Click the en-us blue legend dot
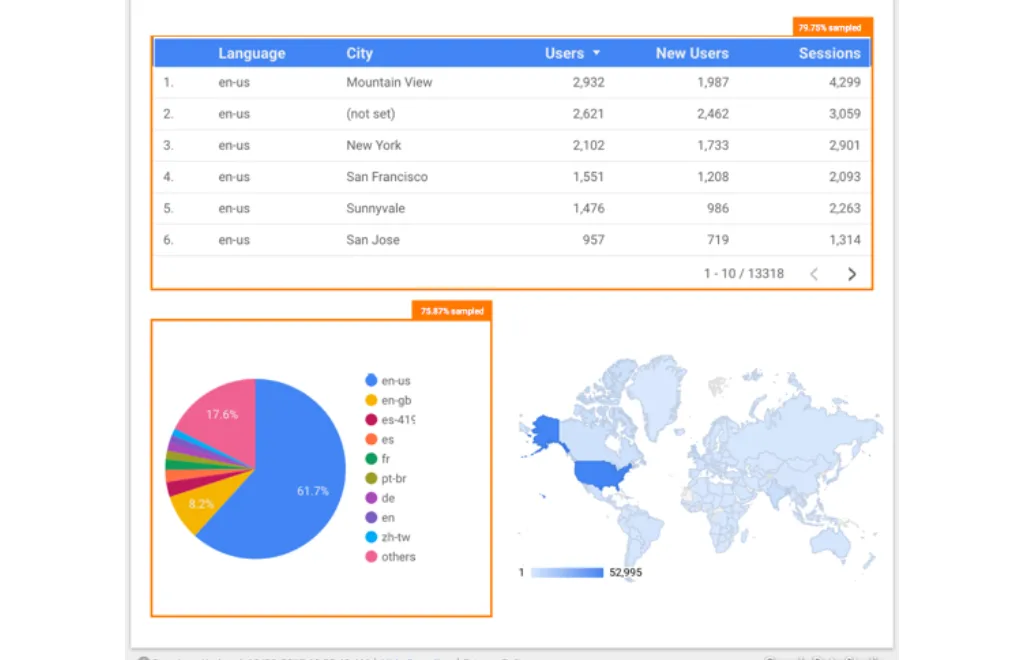1024x660 pixels. point(371,381)
